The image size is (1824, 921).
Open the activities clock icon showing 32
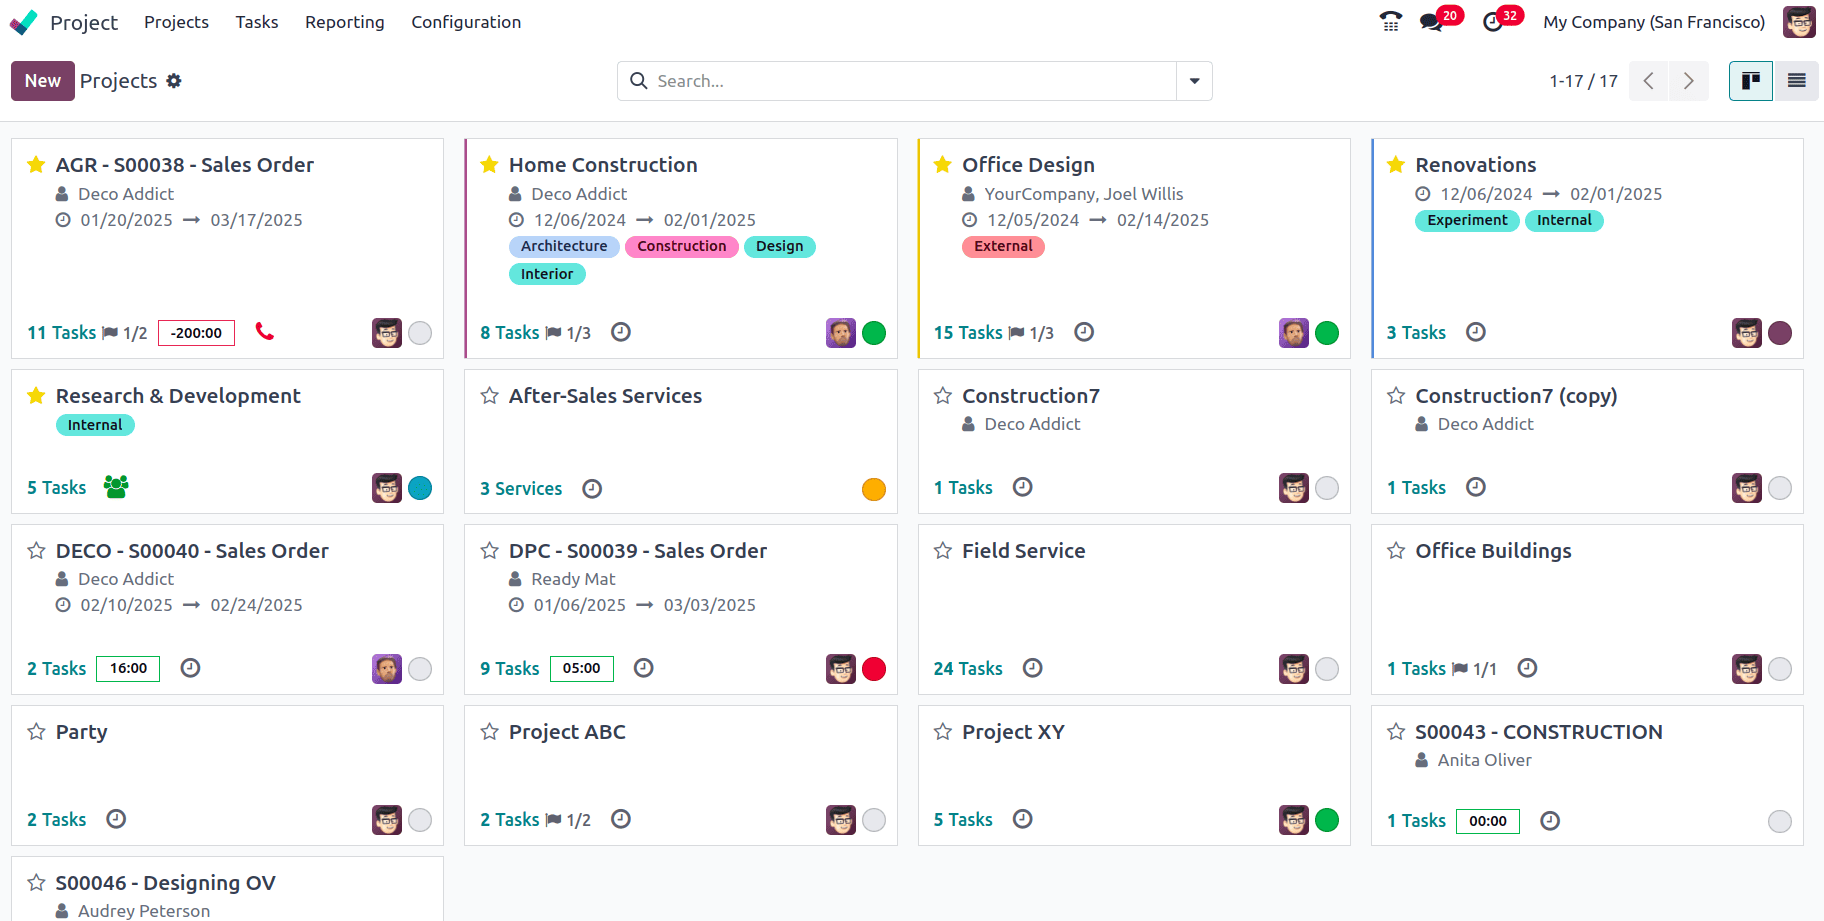tap(1495, 21)
